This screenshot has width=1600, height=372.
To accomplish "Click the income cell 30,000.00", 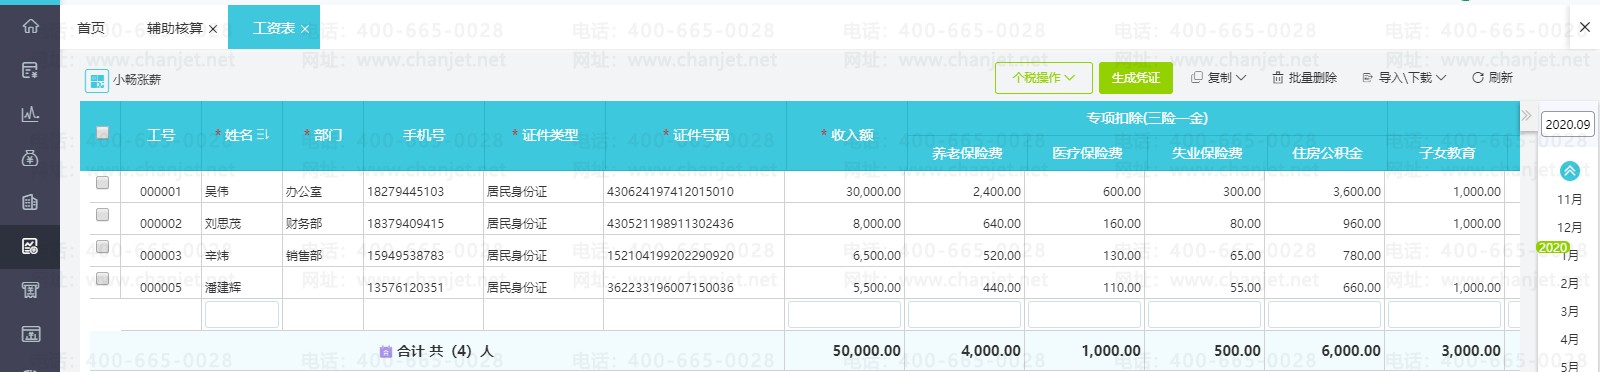I will tap(873, 191).
